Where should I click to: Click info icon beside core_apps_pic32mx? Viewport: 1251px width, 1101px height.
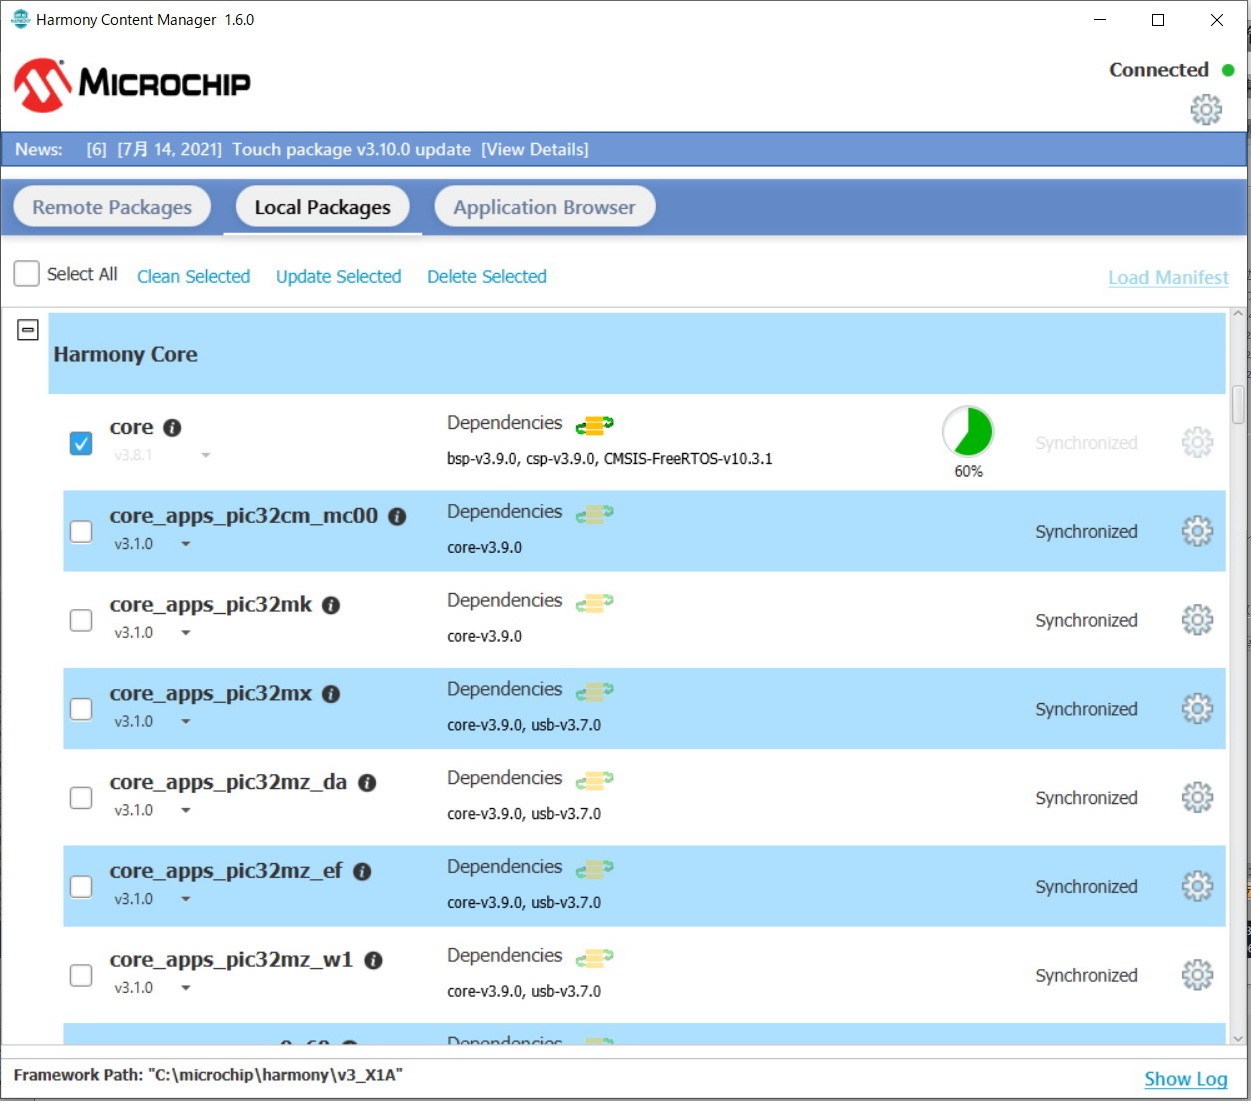(331, 694)
